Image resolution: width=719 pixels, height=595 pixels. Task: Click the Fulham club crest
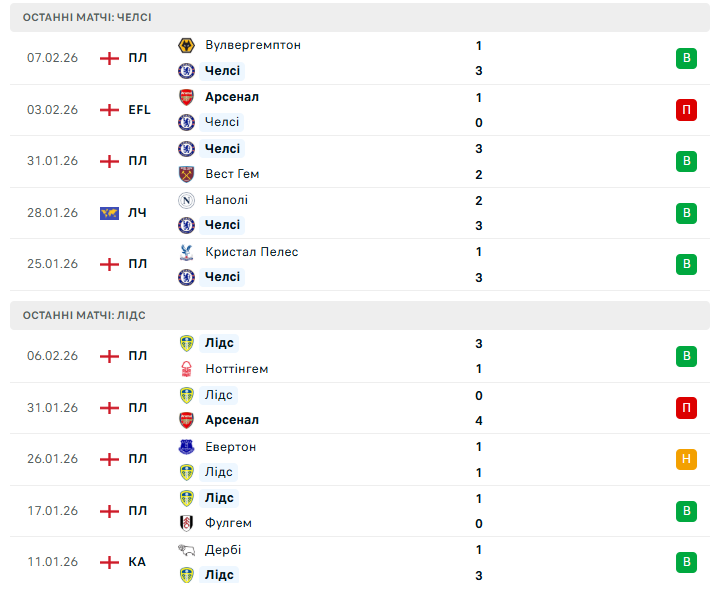pyautogui.click(x=186, y=523)
